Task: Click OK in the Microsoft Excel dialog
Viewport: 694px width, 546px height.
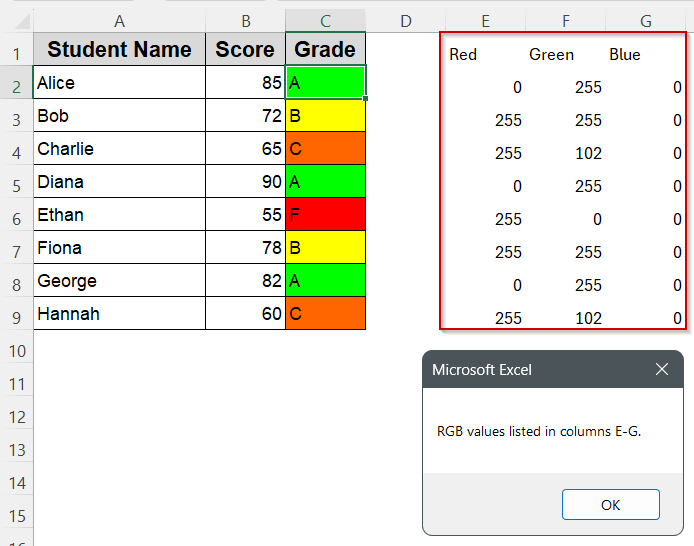Action: (x=610, y=504)
